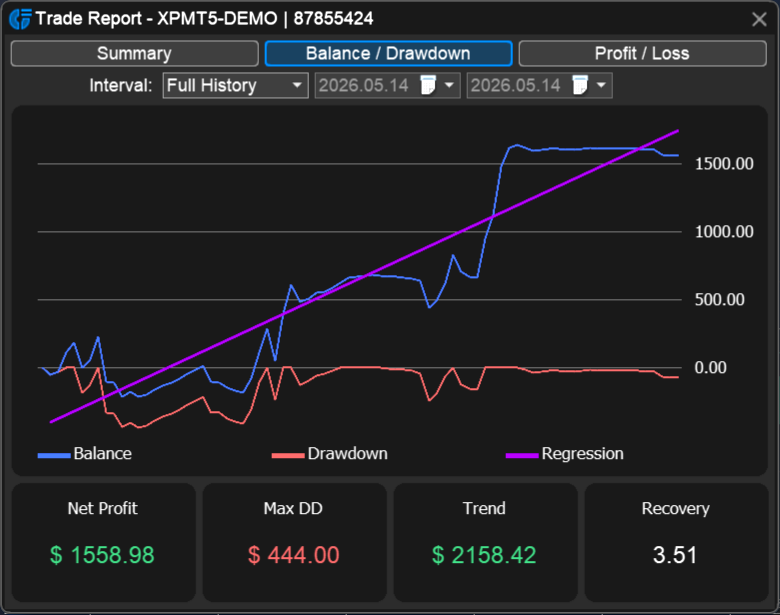Click the Net Profit value $ 1558.98
This screenshot has width=780, height=615.
pos(102,555)
